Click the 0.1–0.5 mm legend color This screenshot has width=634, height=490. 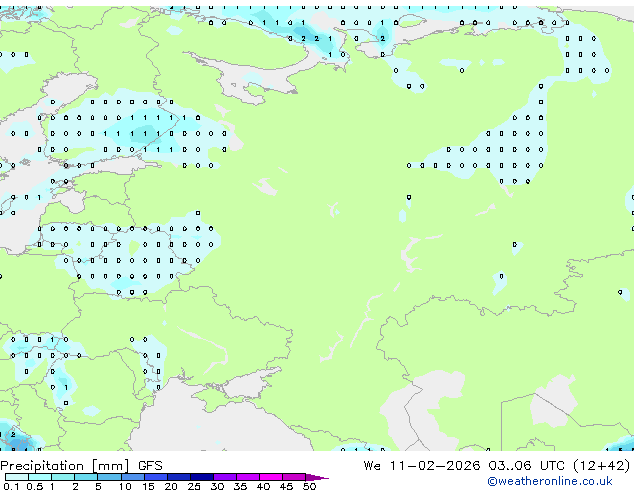coord(17,477)
